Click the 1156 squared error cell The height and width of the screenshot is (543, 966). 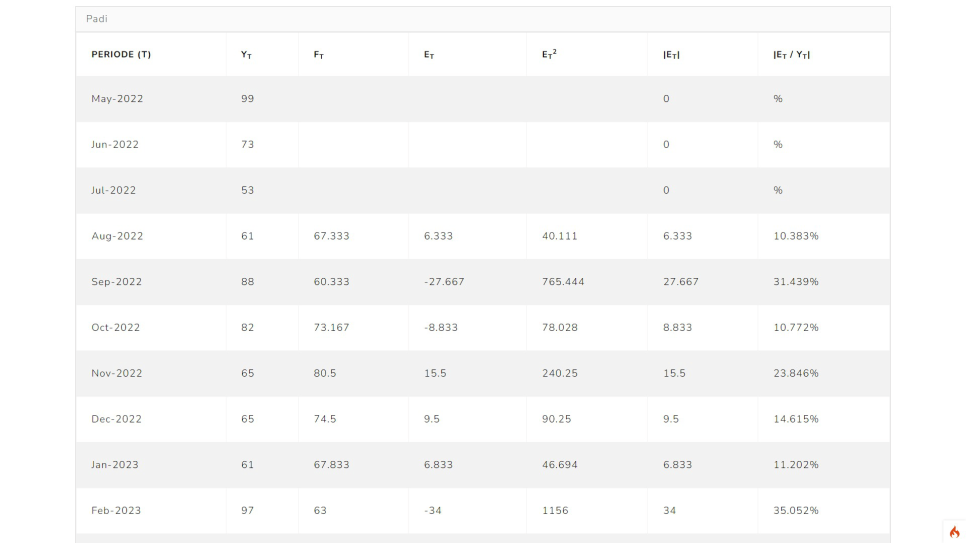pyautogui.click(x=555, y=511)
